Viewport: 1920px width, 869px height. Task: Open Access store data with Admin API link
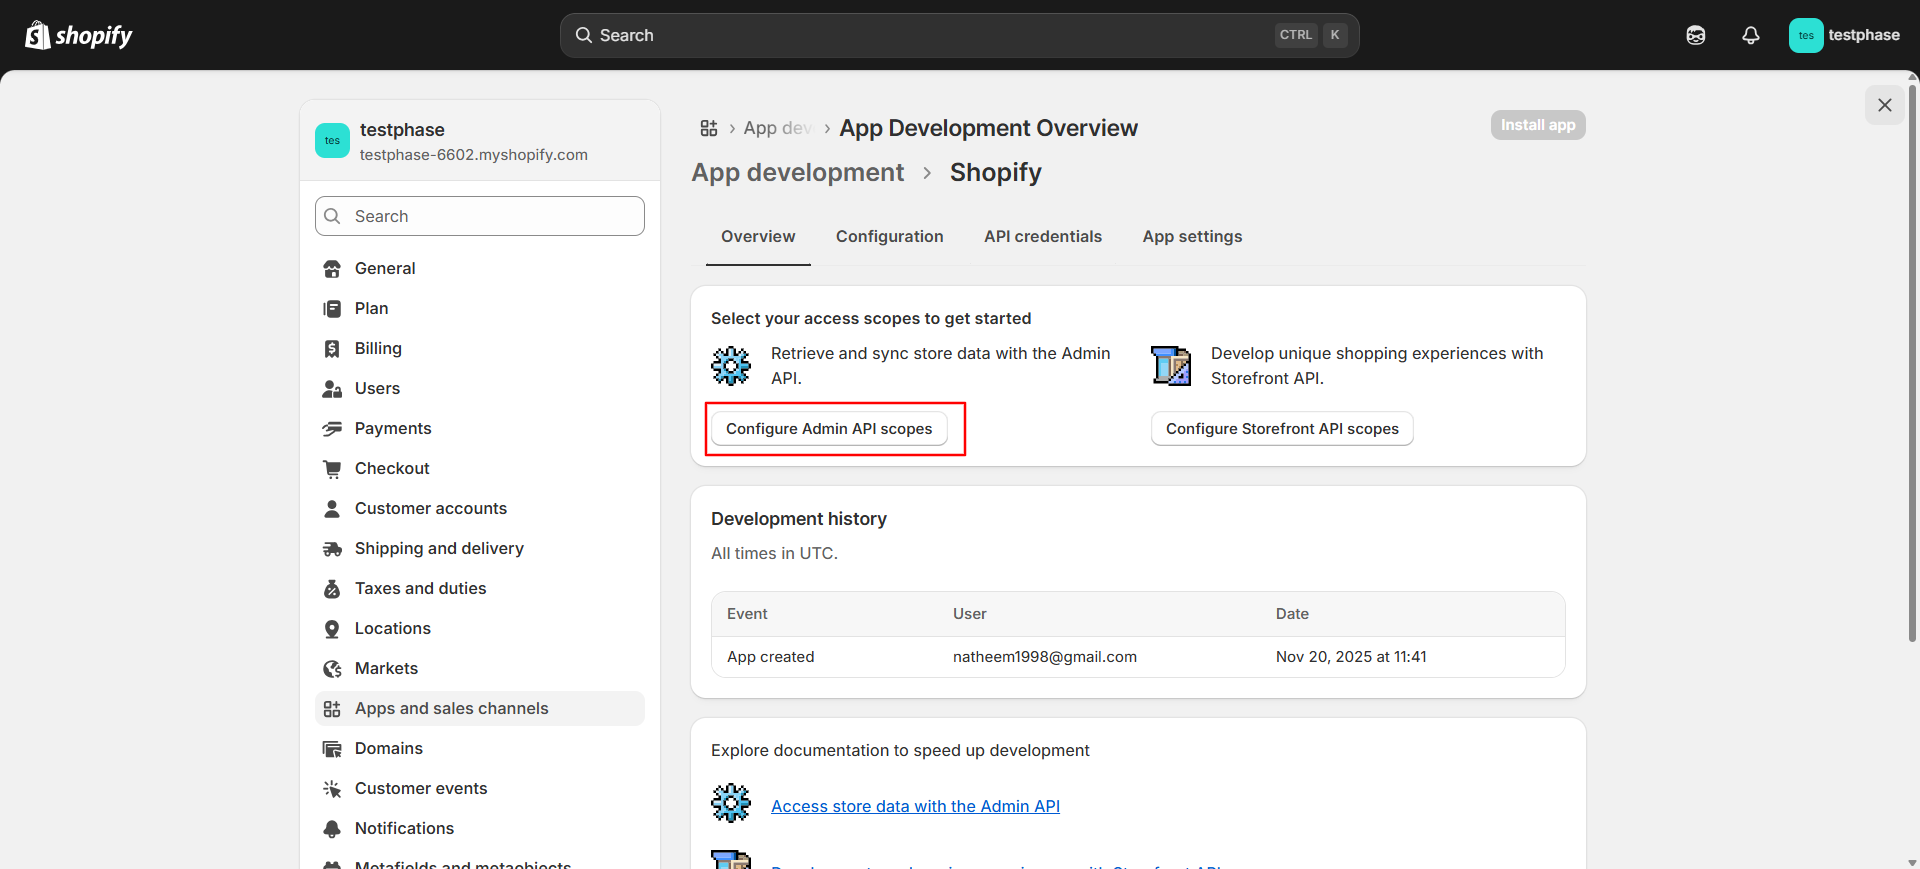click(x=915, y=806)
